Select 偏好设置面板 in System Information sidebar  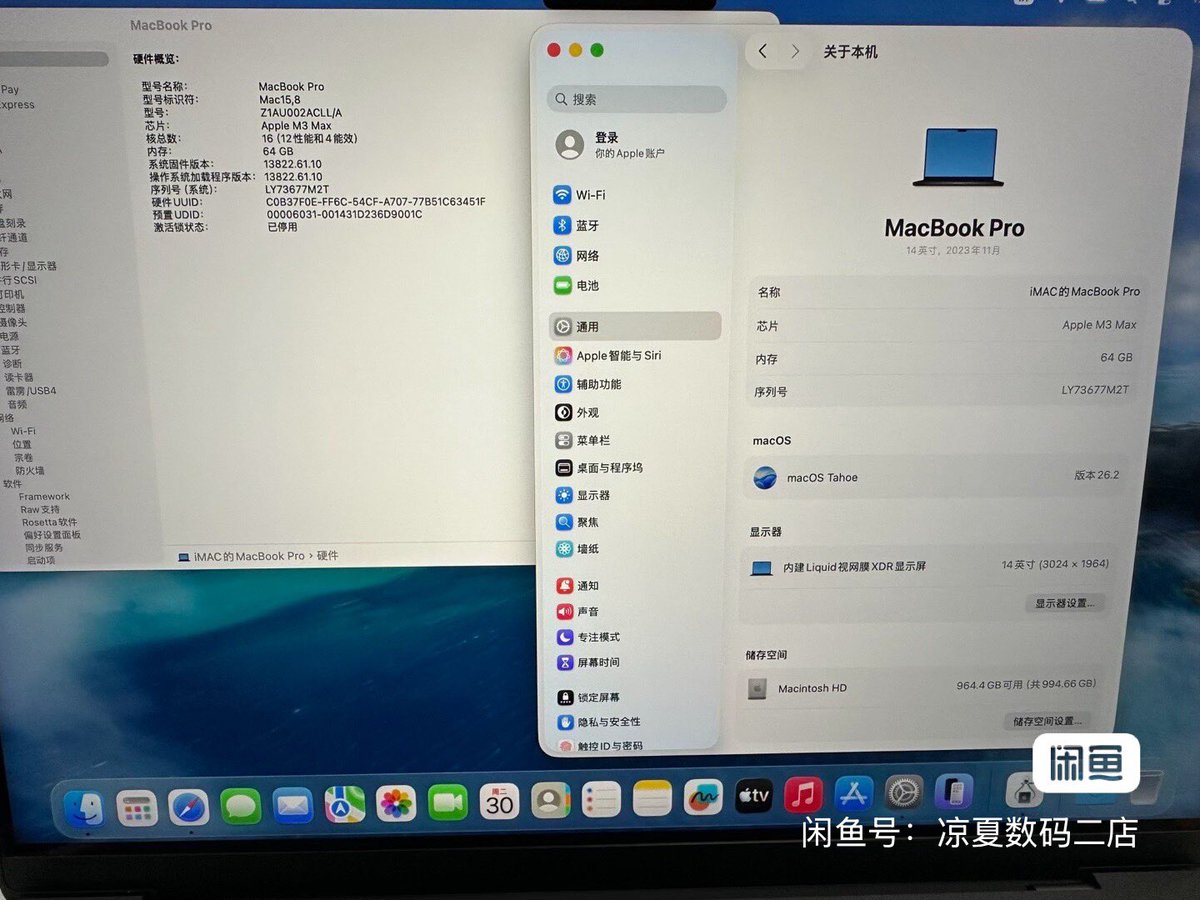[52, 535]
